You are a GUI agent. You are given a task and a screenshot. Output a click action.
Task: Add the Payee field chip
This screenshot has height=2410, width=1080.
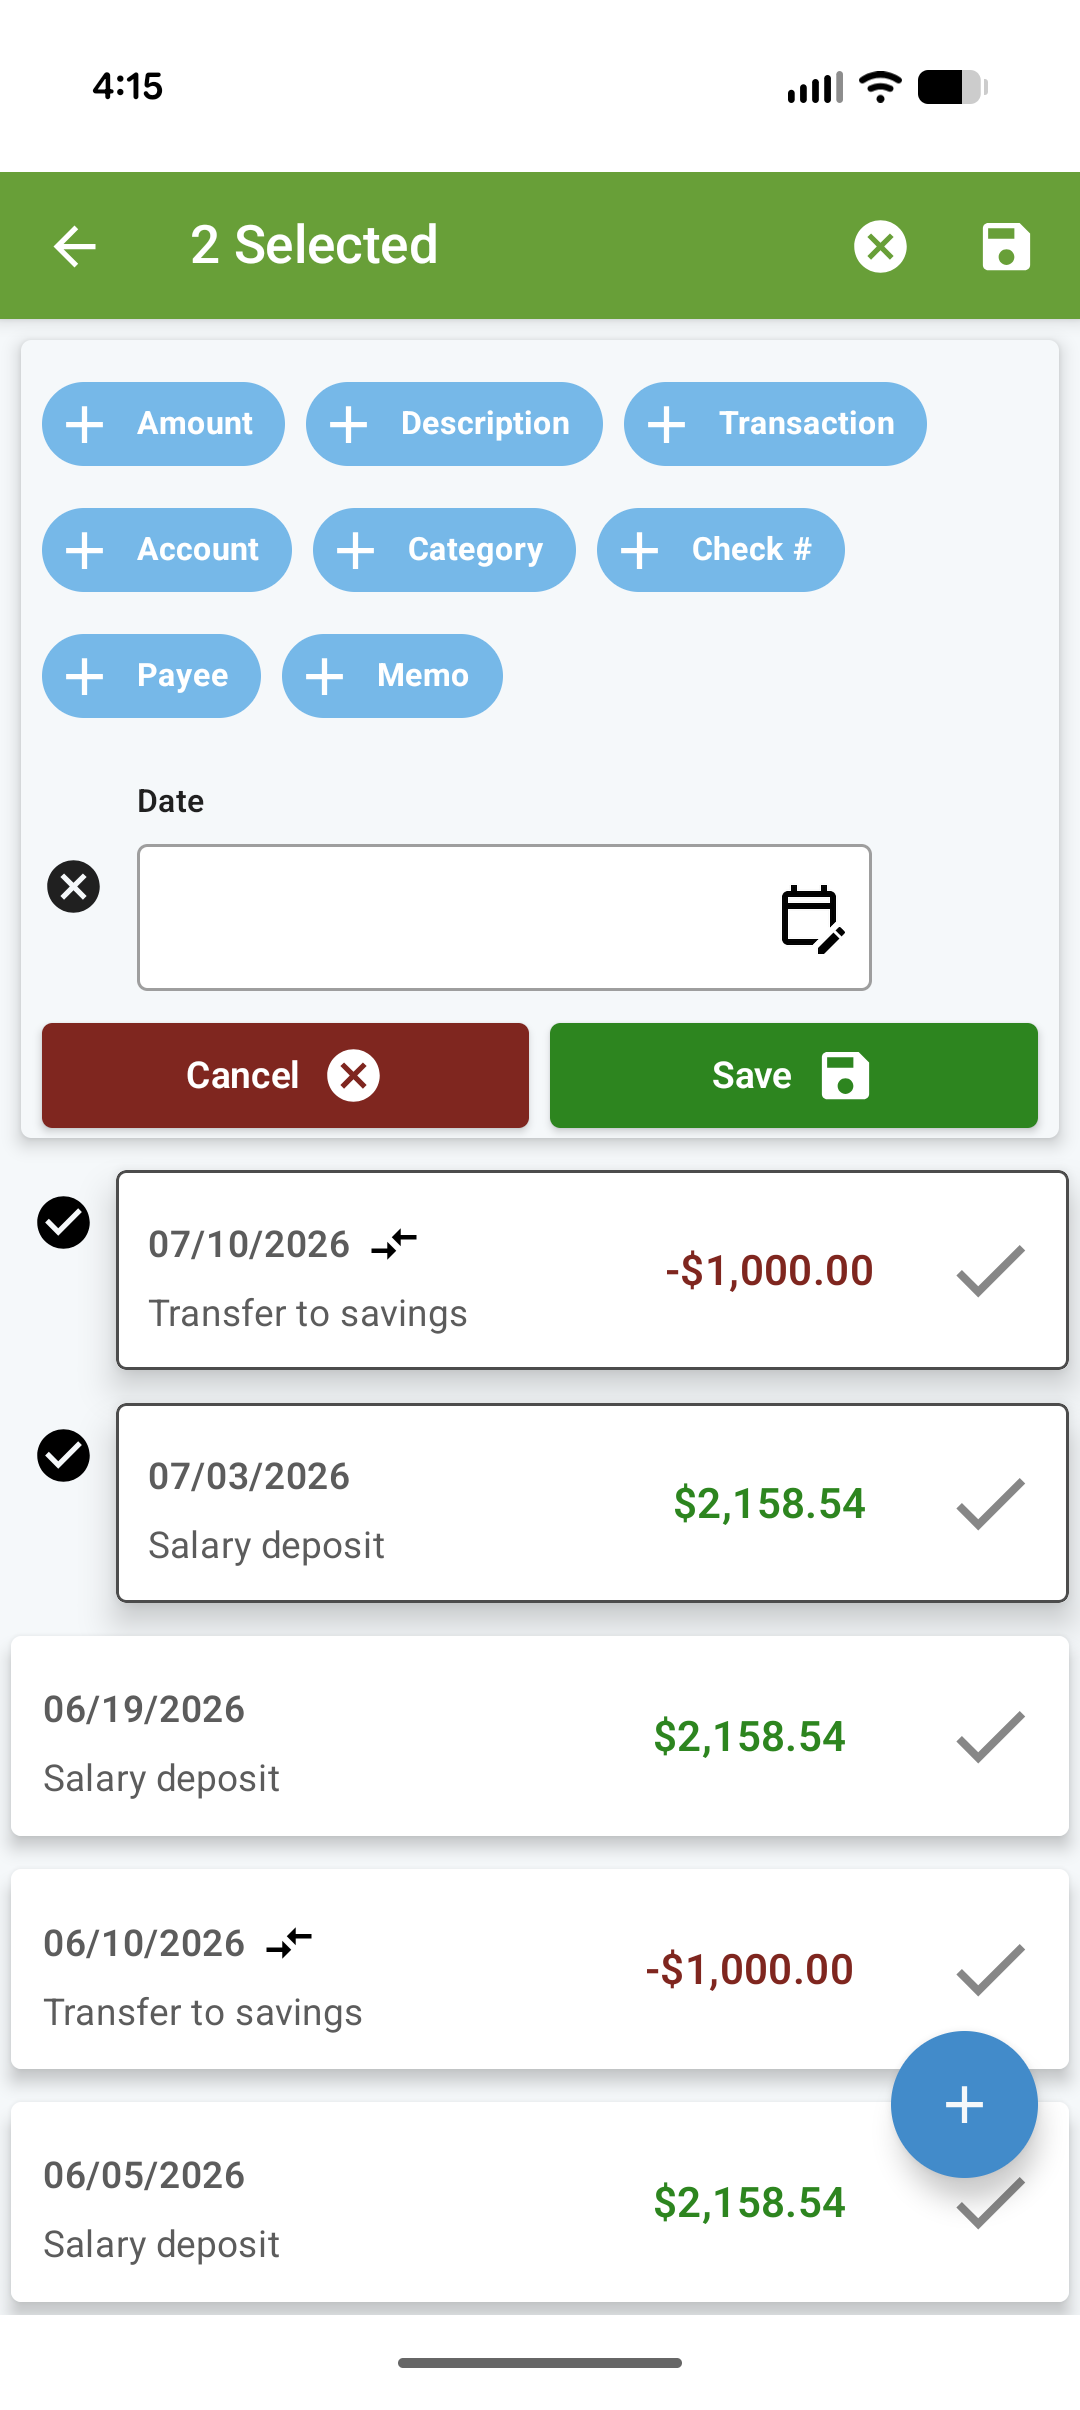click(x=151, y=676)
